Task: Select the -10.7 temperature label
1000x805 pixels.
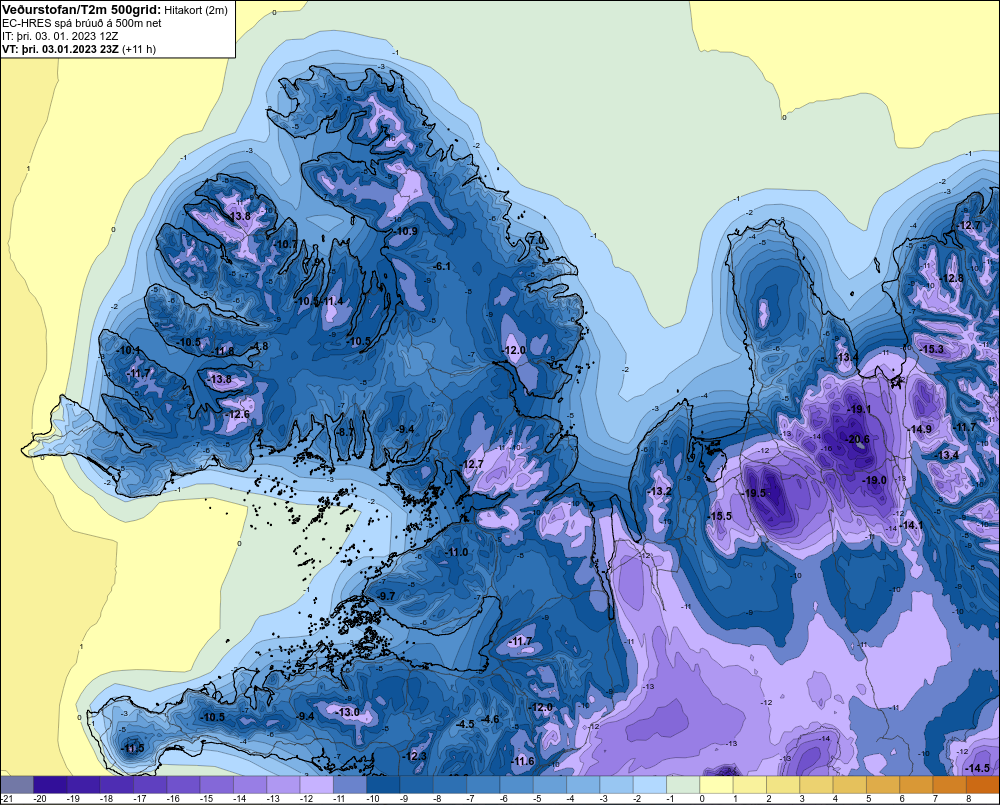Action: (286, 244)
